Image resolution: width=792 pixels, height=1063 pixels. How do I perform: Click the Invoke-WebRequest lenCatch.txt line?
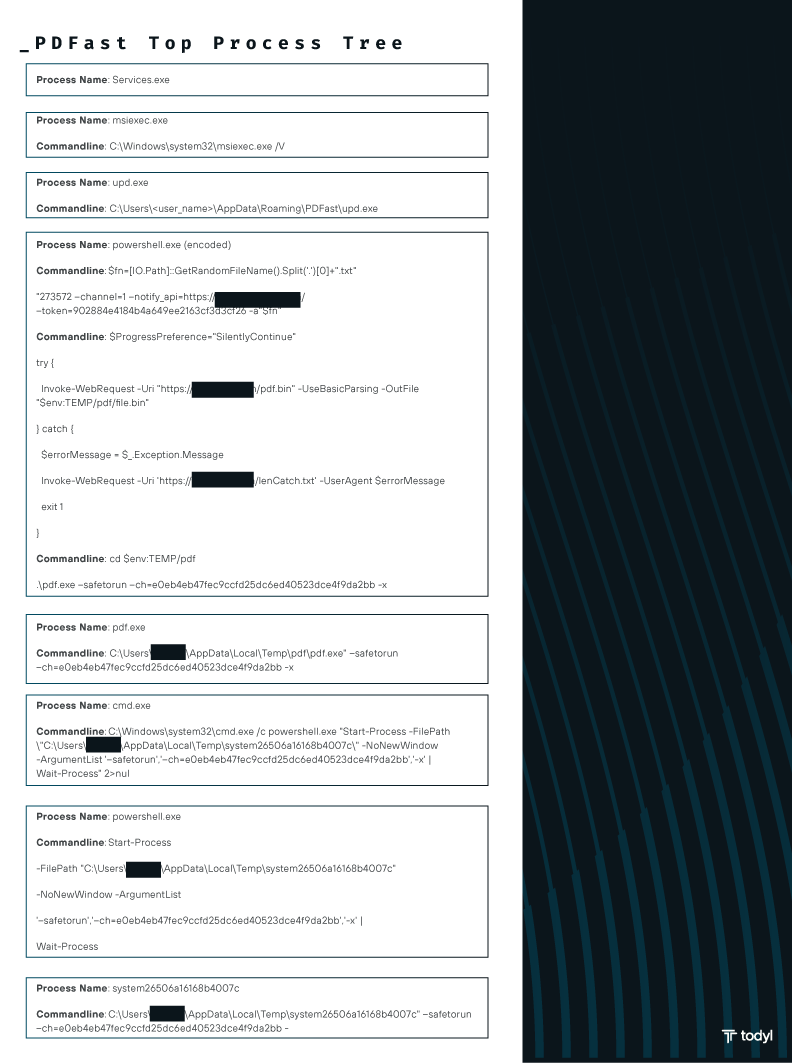pyautogui.click(x=243, y=481)
